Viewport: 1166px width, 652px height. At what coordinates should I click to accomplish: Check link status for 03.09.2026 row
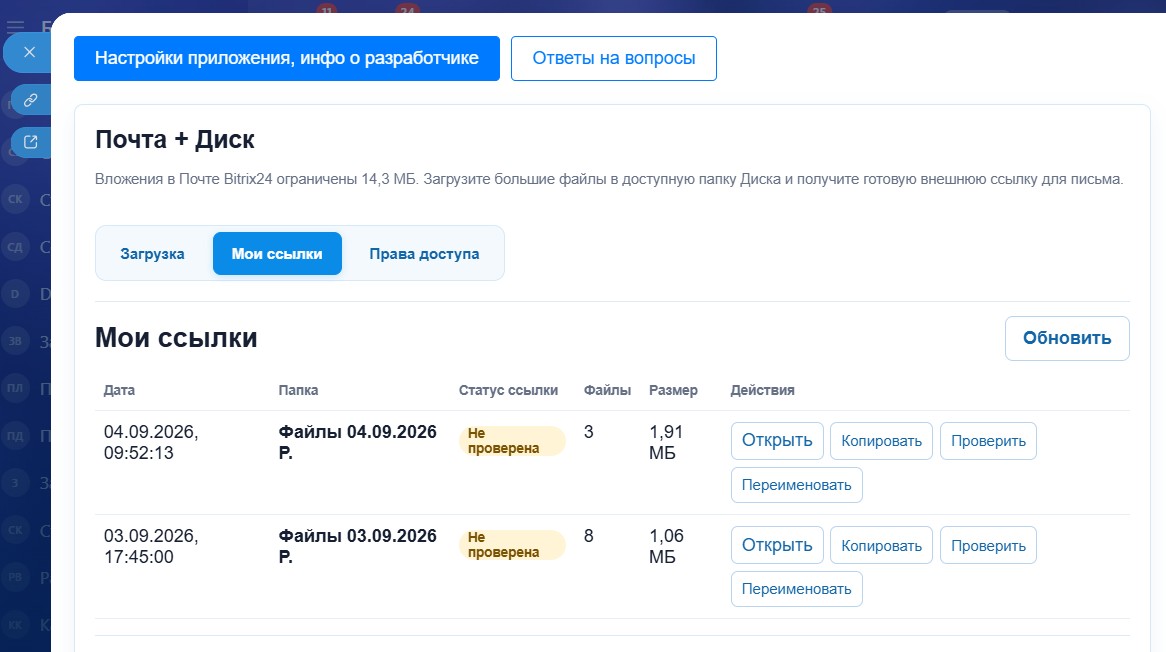[x=988, y=546]
